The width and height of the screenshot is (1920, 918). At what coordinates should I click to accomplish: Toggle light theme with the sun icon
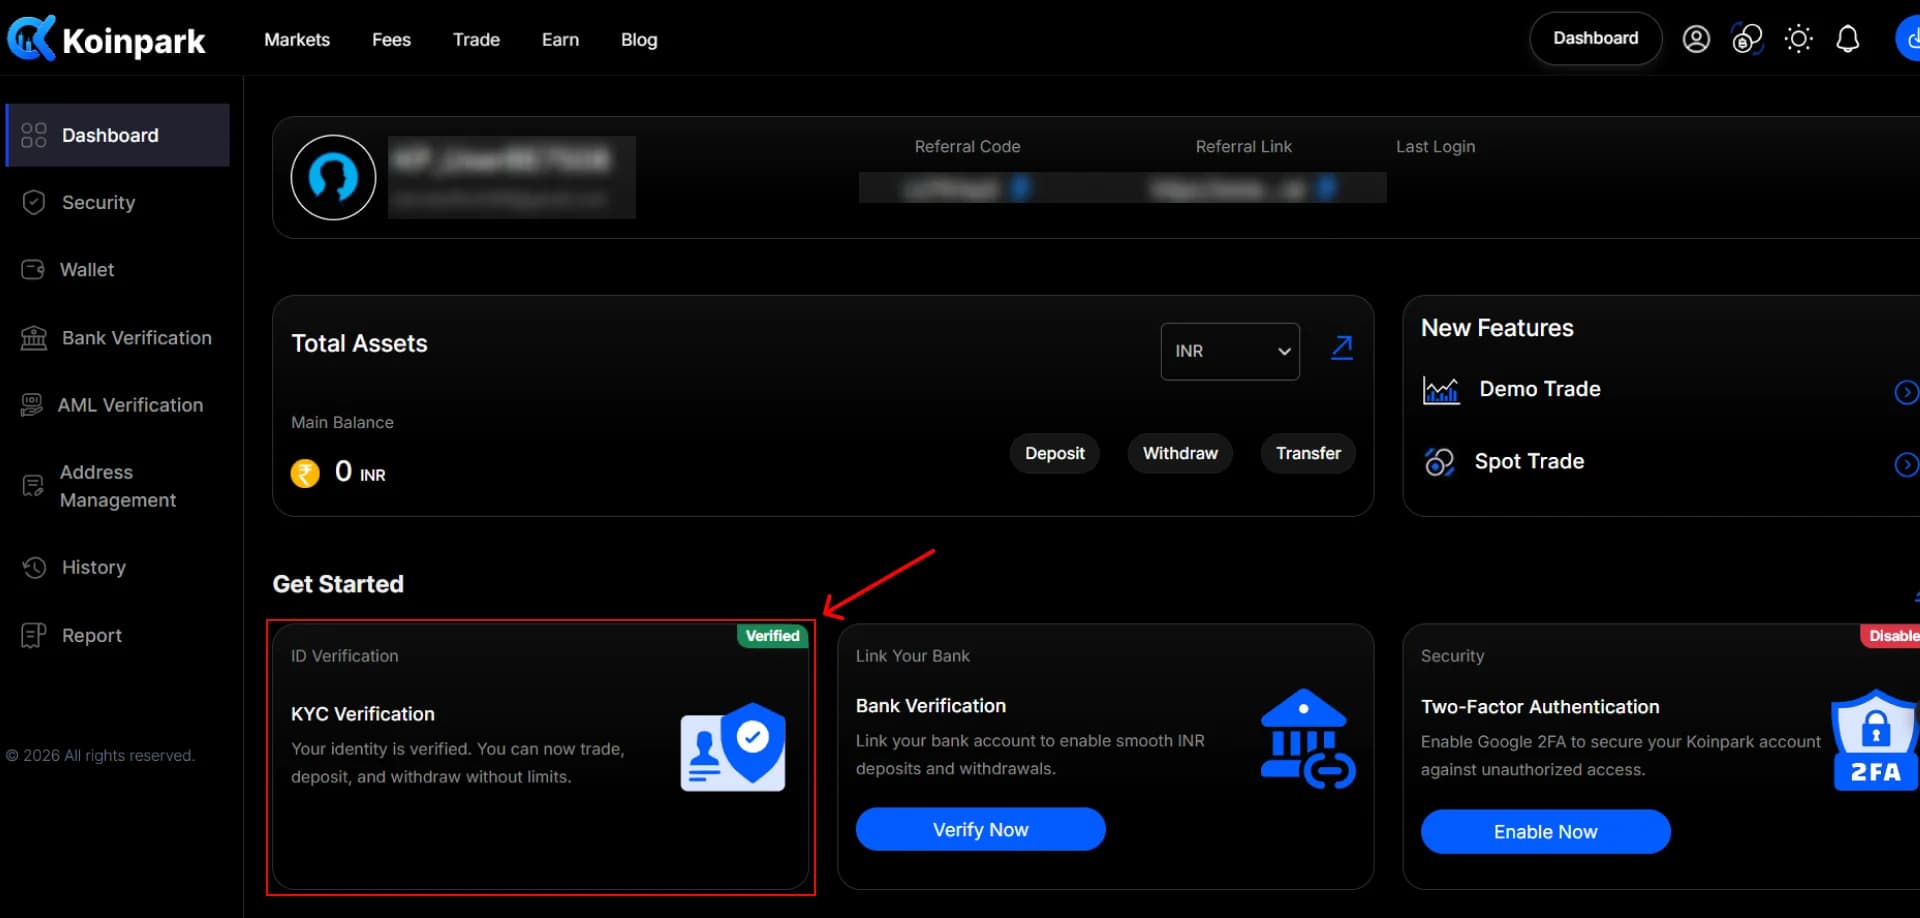click(x=1798, y=39)
